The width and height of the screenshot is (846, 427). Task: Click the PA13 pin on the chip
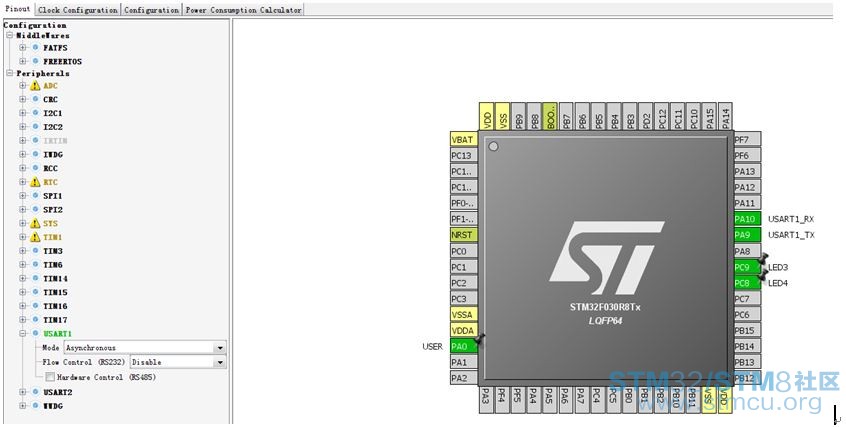point(747,171)
